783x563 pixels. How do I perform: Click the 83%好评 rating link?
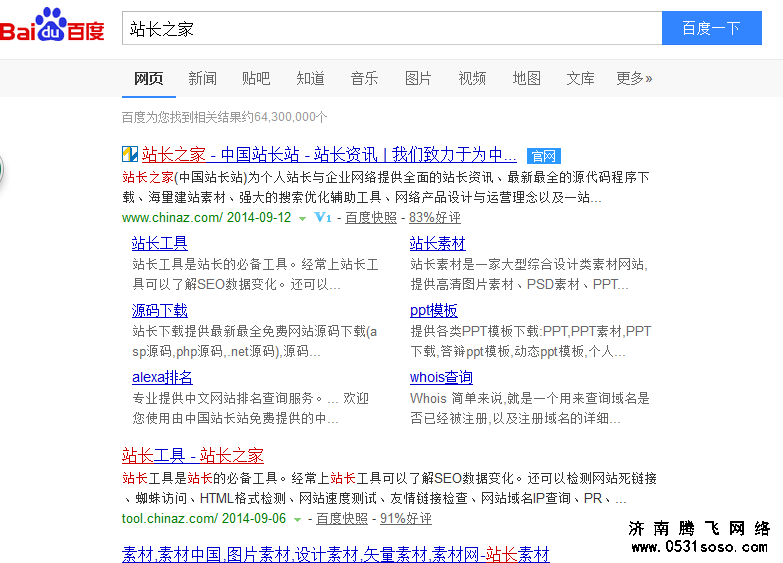click(434, 218)
